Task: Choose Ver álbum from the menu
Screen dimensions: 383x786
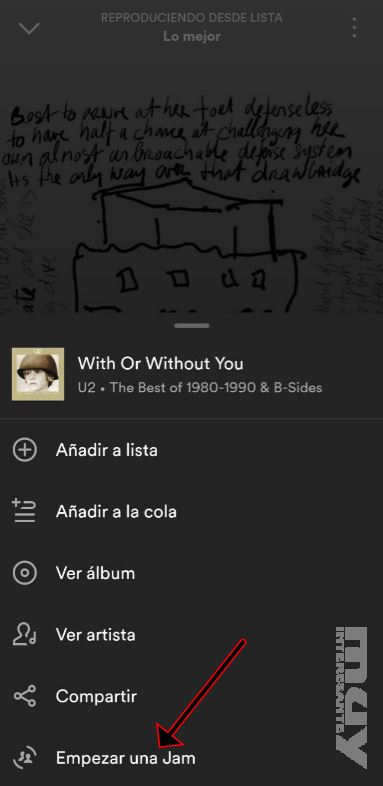Action: point(192,573)
